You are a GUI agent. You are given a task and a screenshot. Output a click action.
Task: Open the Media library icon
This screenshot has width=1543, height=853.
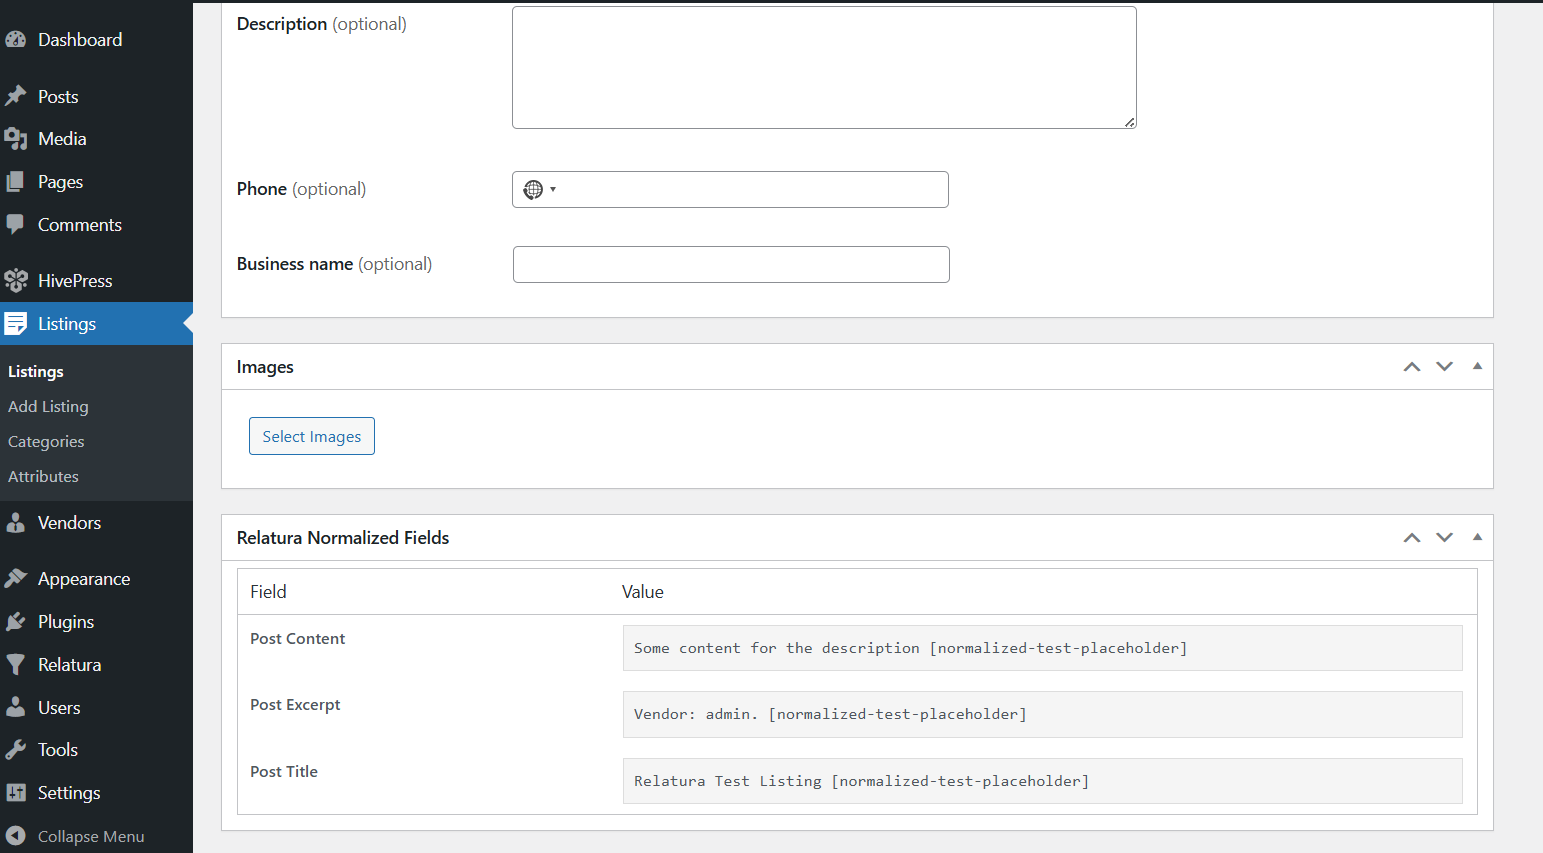[17, 139]
